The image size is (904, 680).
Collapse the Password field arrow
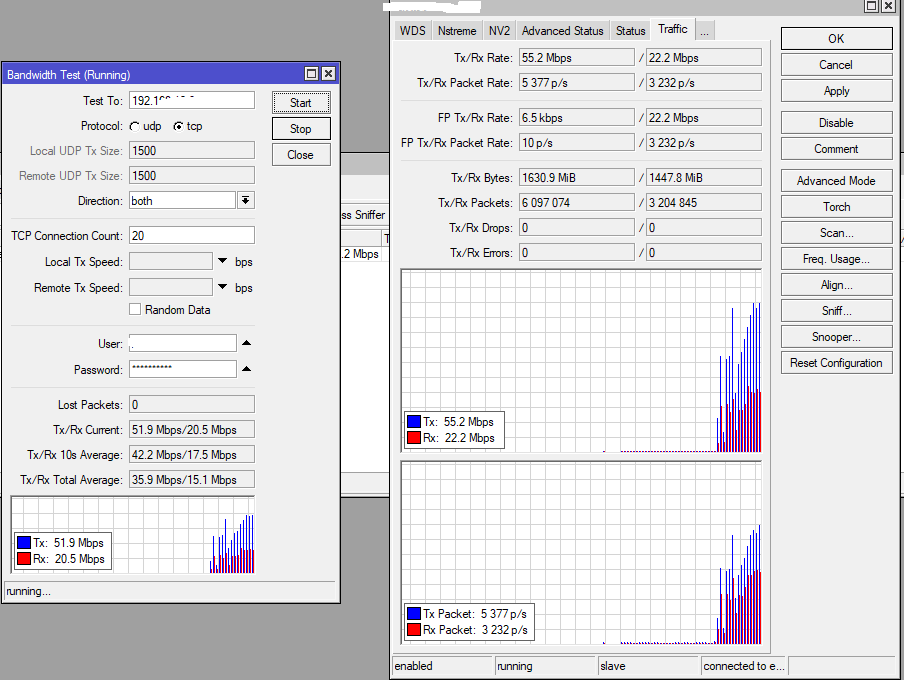click(246, 369)
